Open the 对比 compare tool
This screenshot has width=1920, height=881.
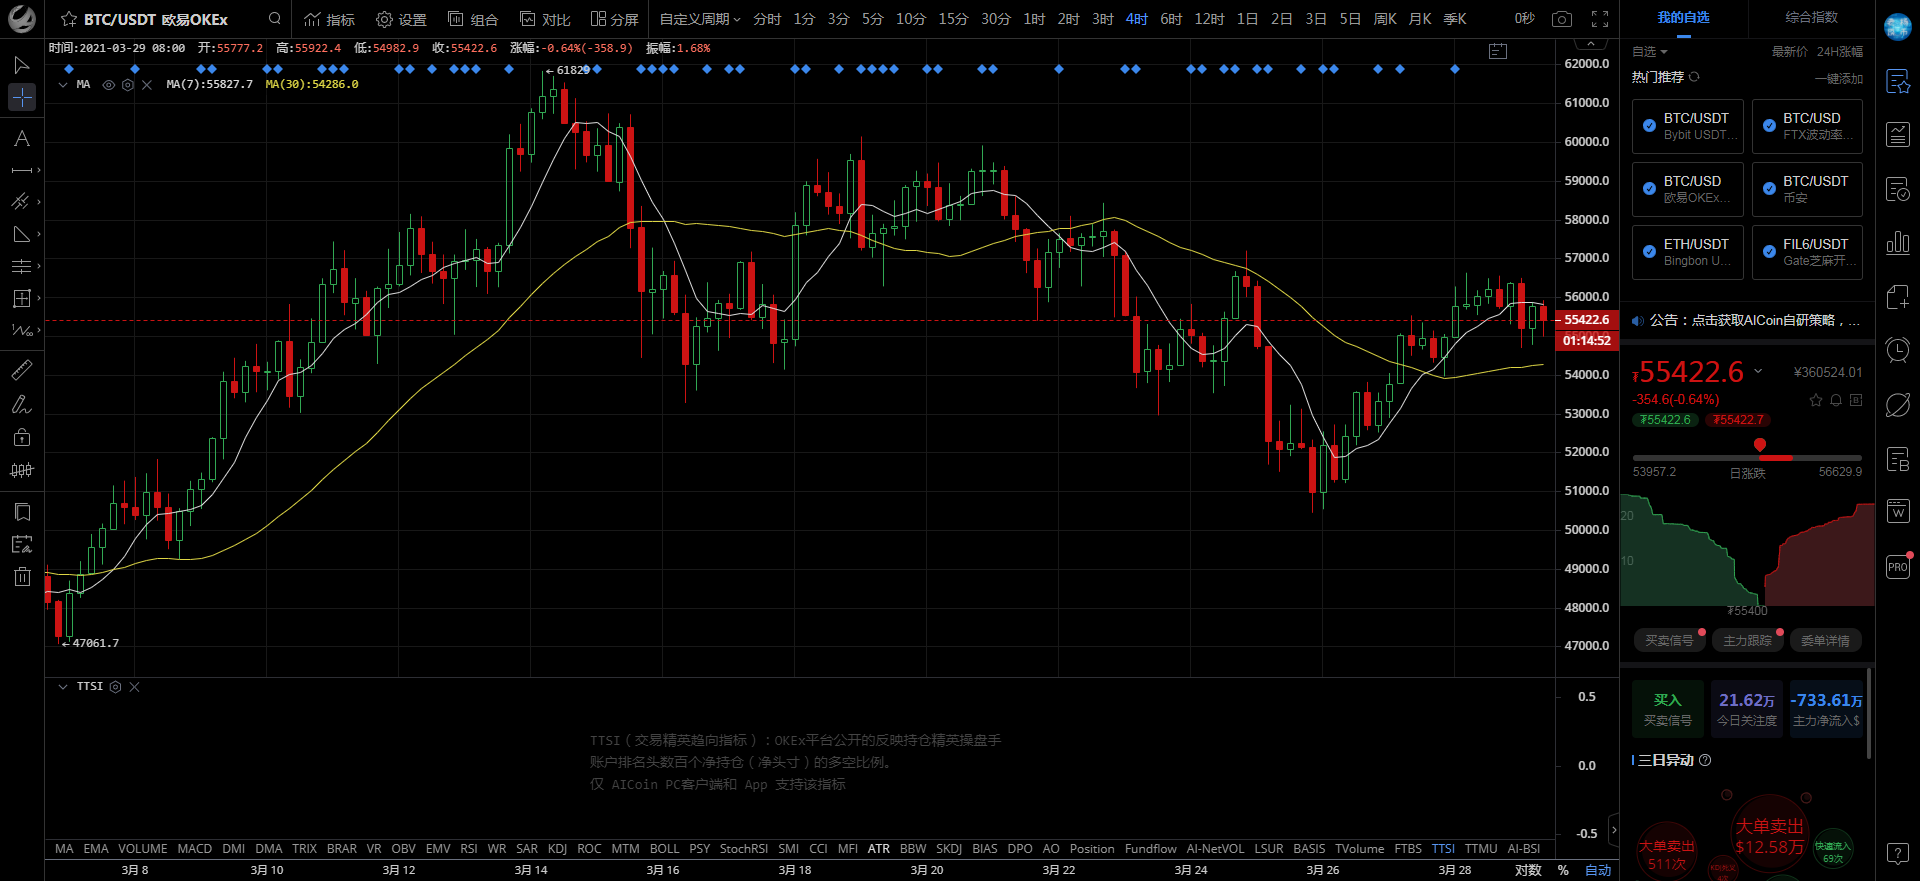coord(545,19)
